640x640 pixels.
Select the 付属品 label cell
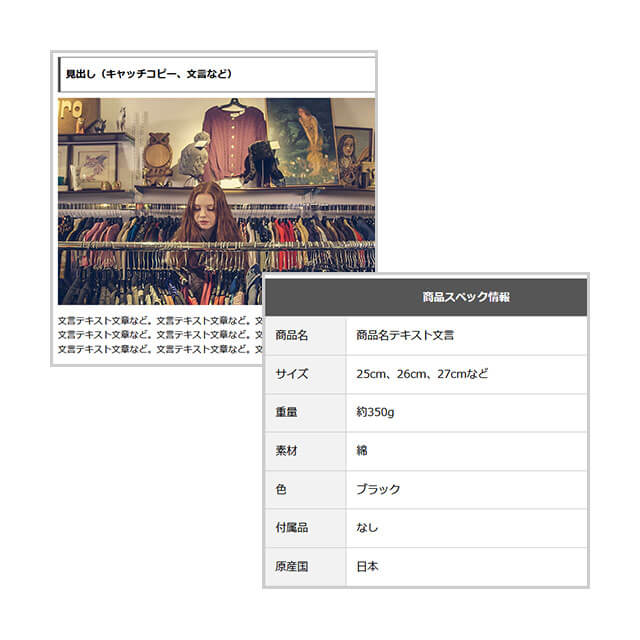click(292, 527)
